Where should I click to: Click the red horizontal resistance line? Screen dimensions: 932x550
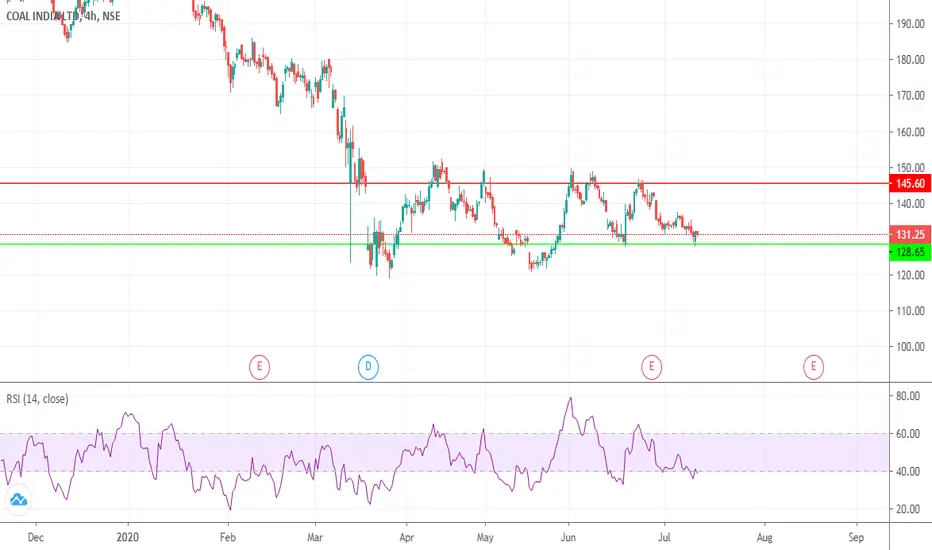coord(445,183)
